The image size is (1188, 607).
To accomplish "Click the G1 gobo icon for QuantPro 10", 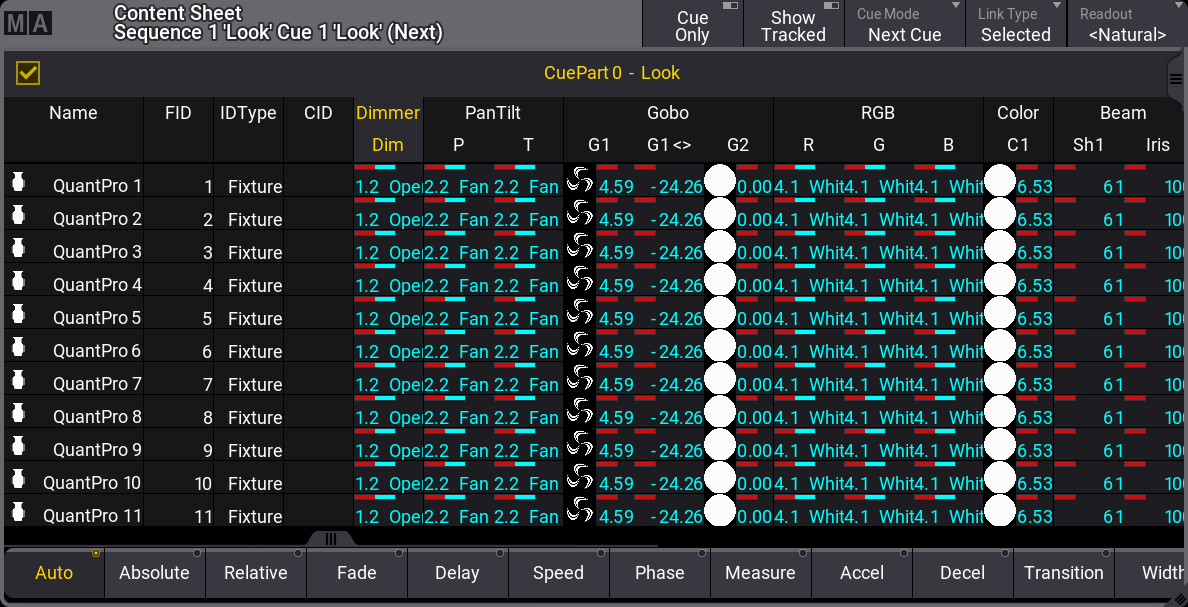I will tap(580, 477).
